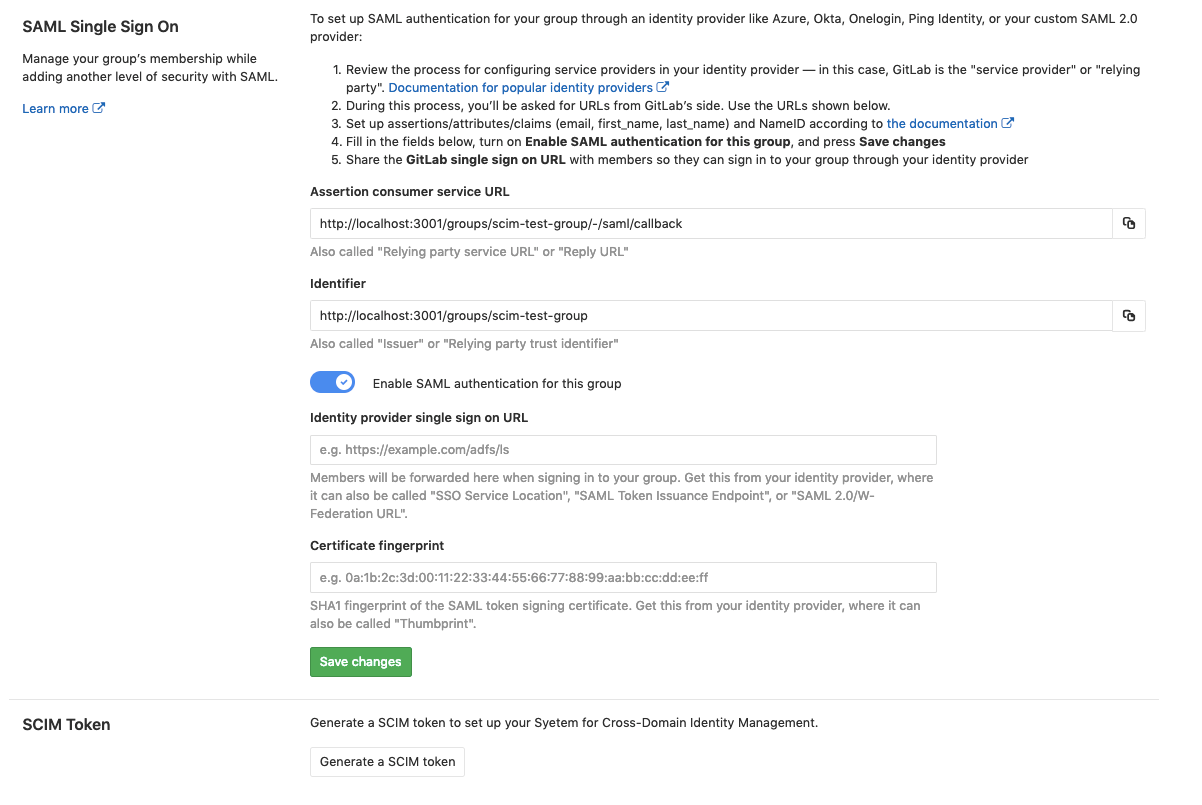Click external-link icon beside Learn more
Viewport: 1202px width, 805px height.
click(99, 108)
